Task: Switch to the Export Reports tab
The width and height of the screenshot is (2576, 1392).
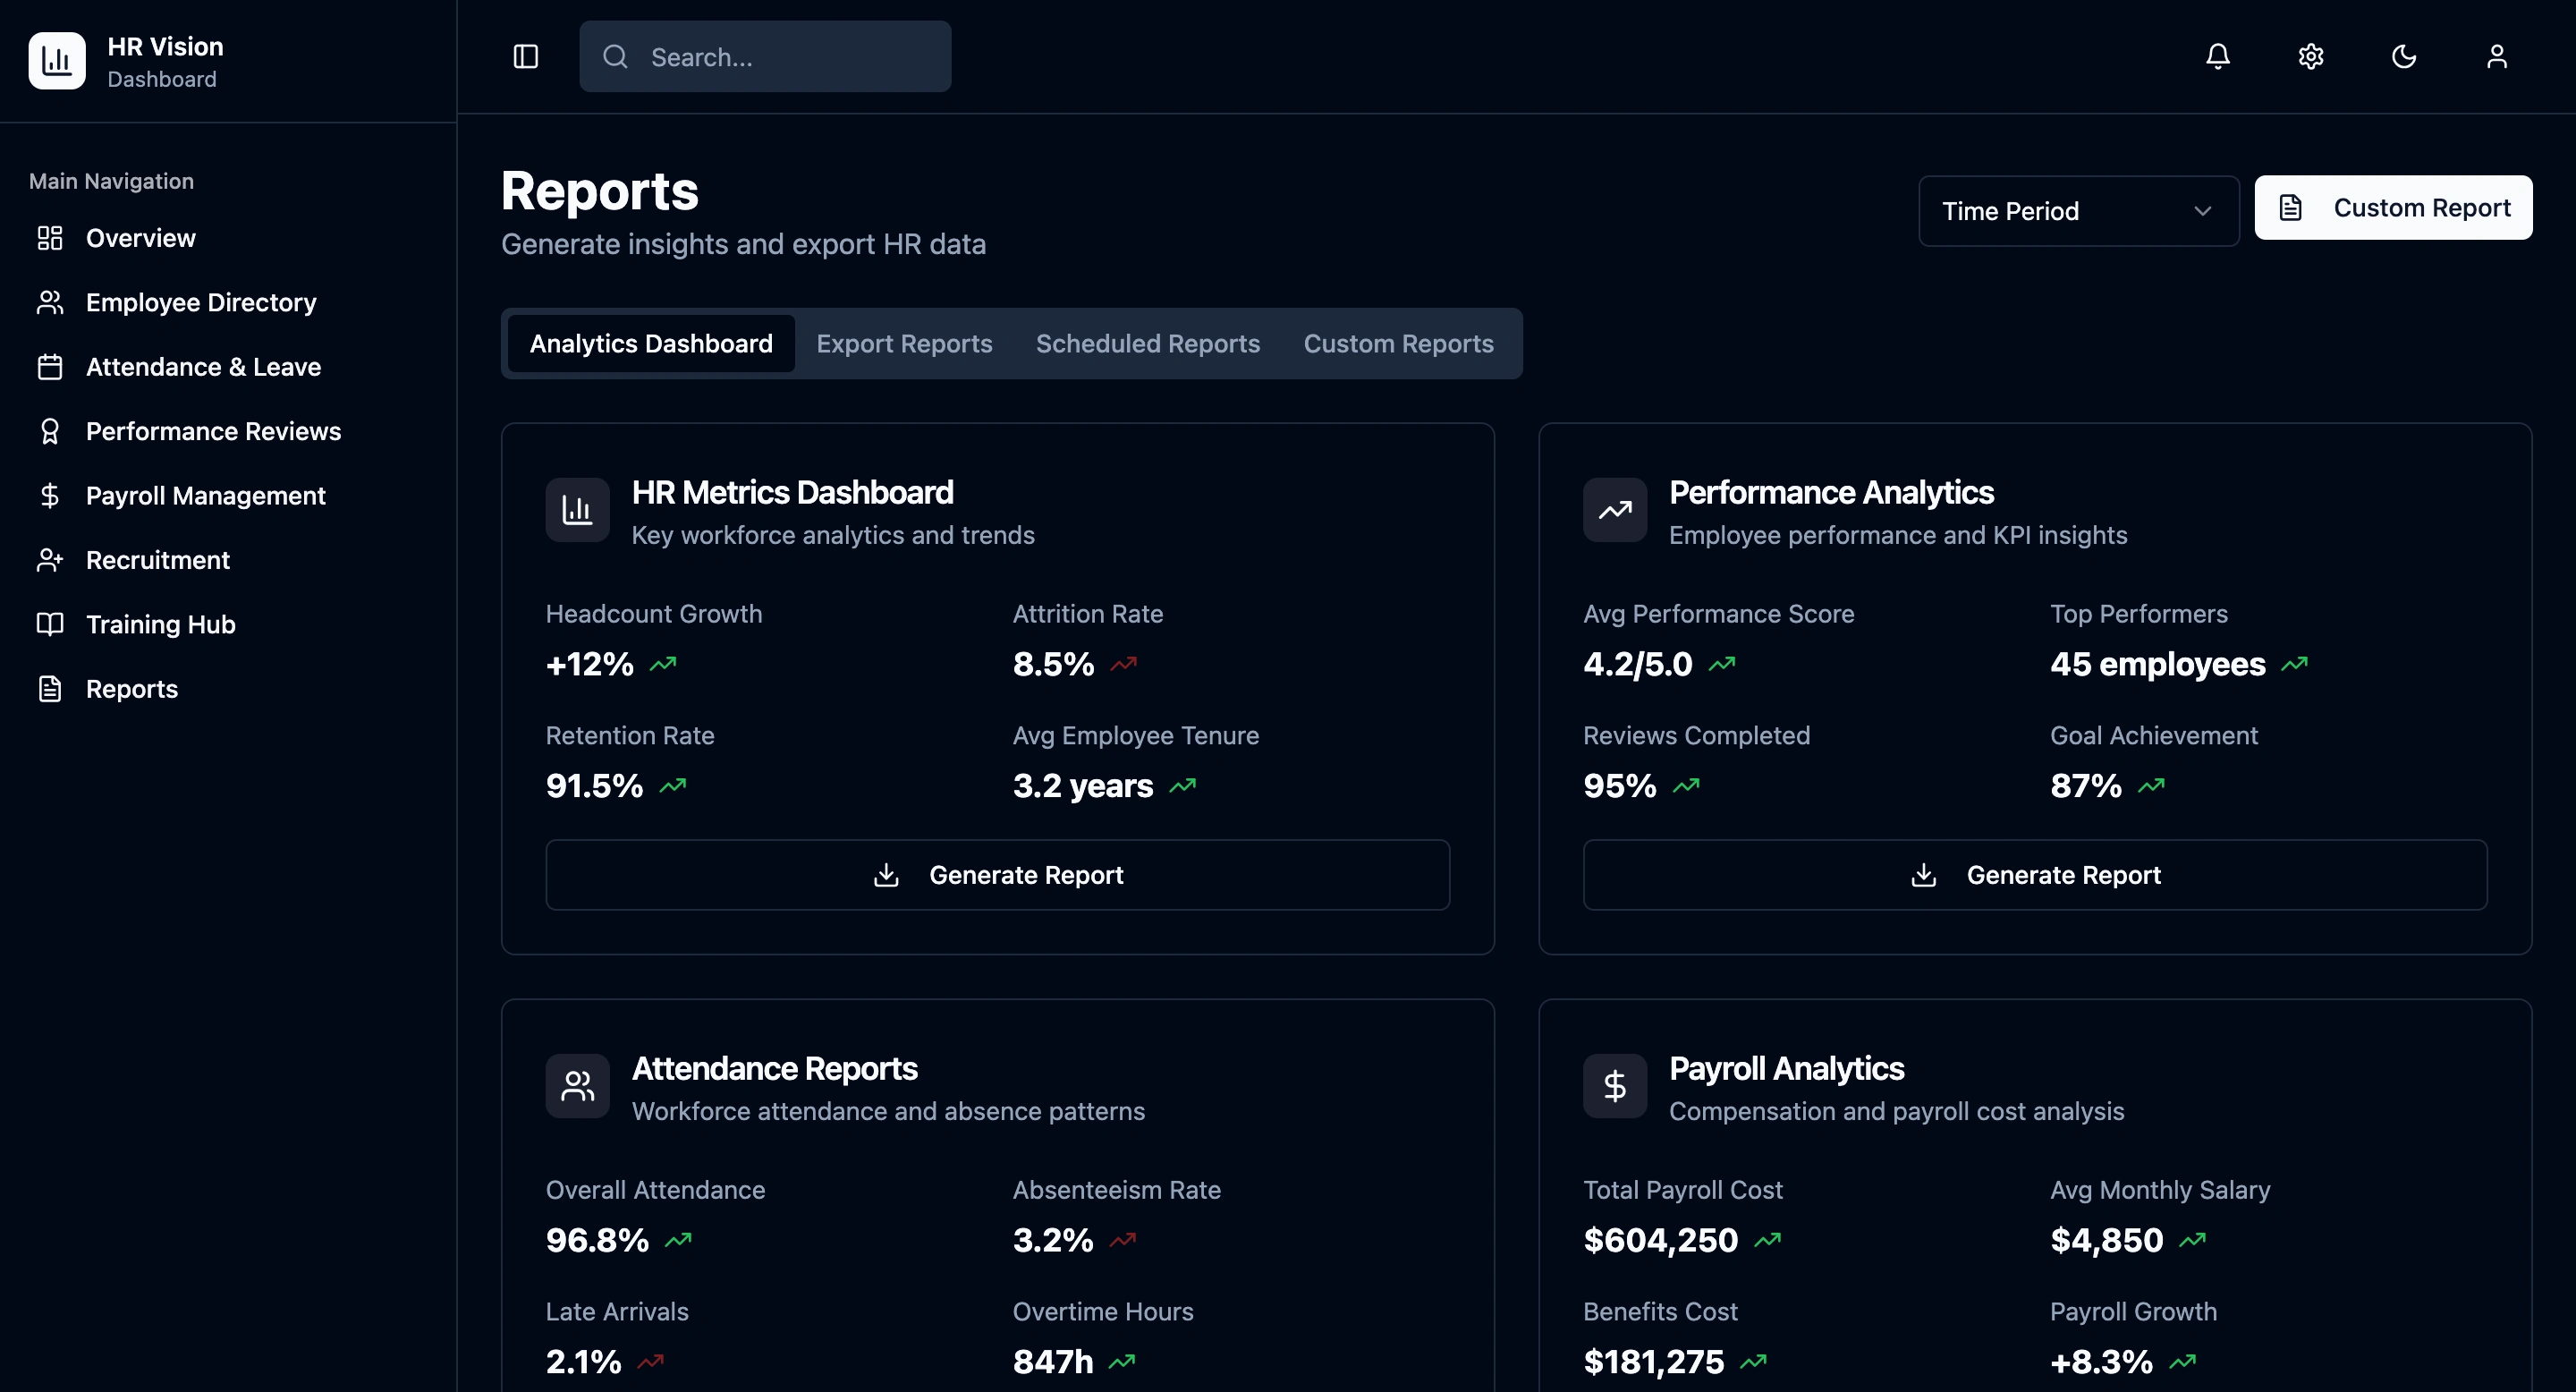Action: [x=904, y=343]
